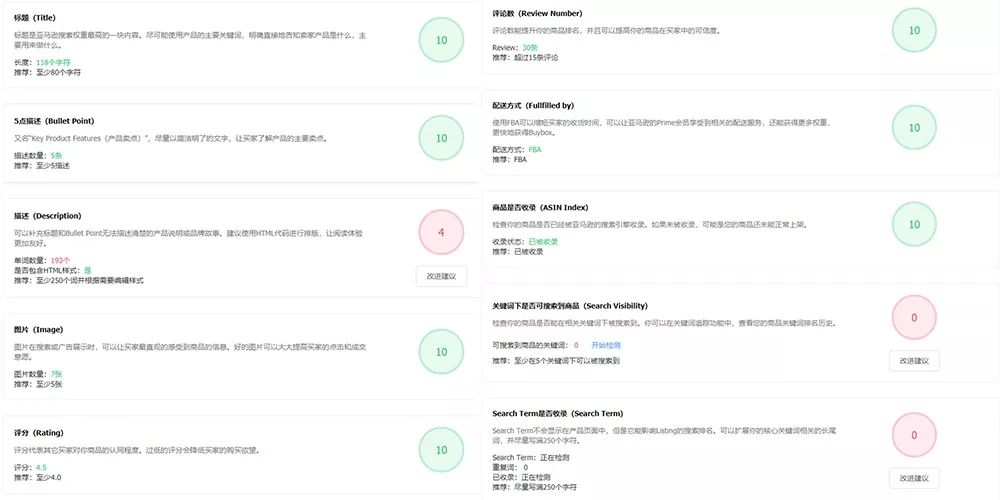The height and width of the screenshot is (500, 1000).
Task: Click the green FBA delivery method value
Action: [534, 149]
